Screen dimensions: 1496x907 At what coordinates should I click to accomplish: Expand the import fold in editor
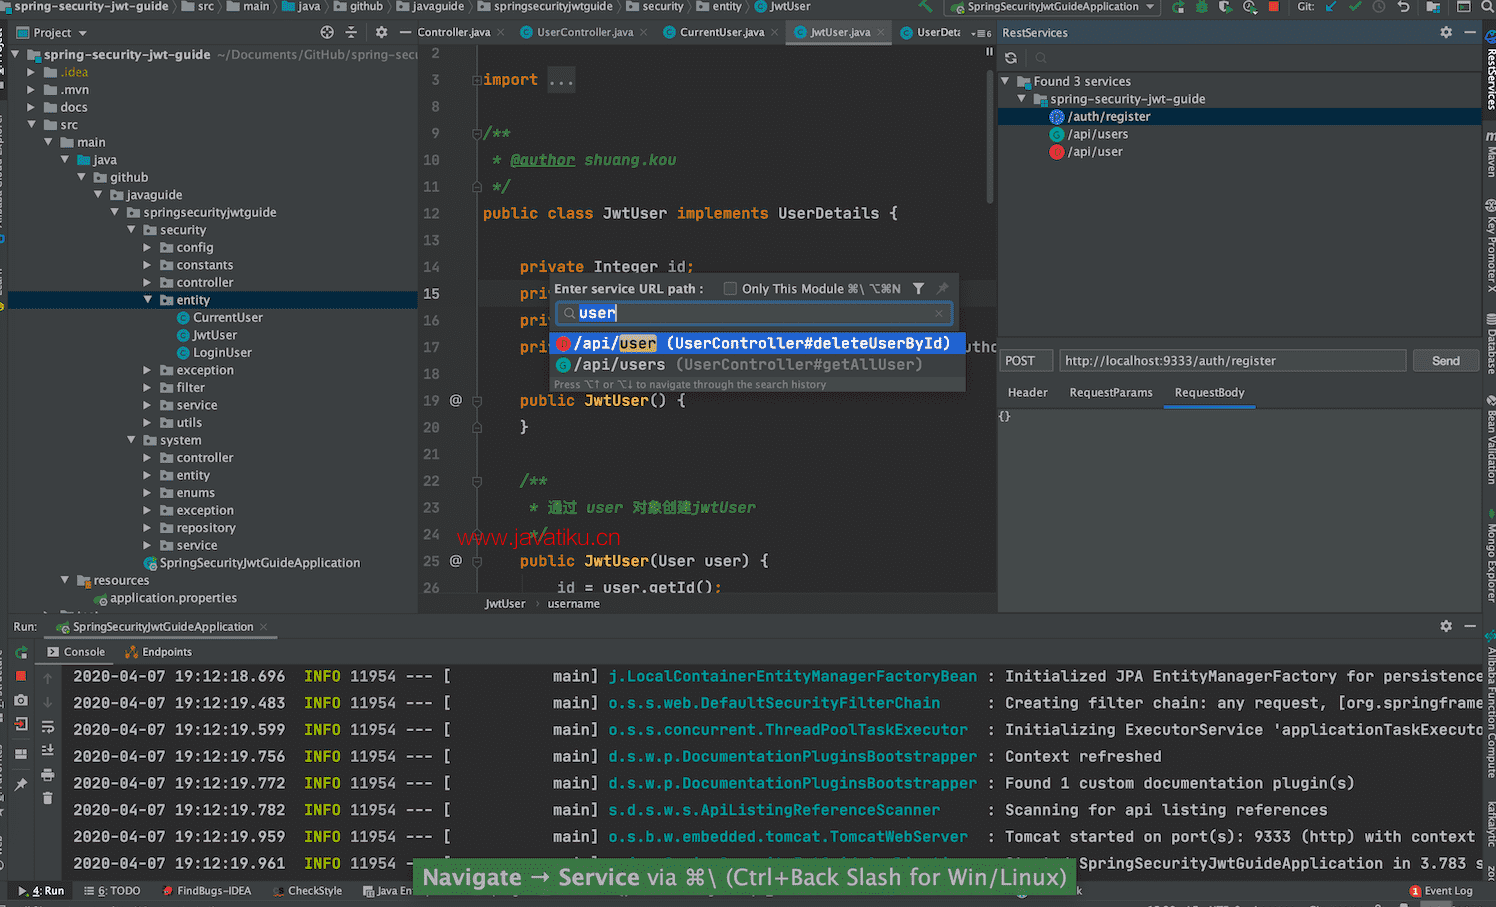pyautogui.click(x=477, y=80)
